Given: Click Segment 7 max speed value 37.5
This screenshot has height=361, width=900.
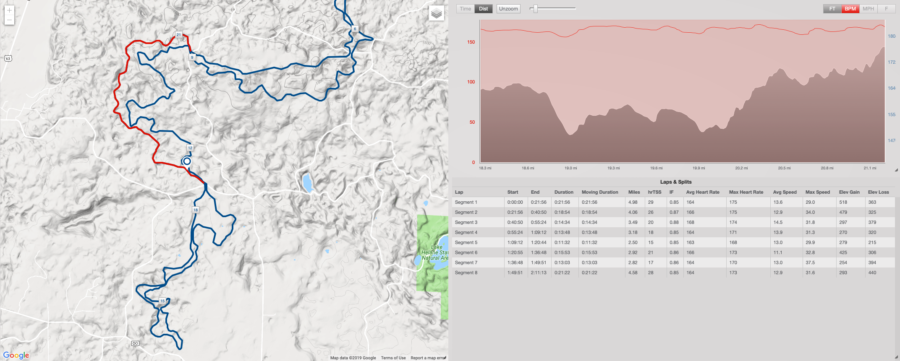Looking at the screenshot, I should (811, 262).
